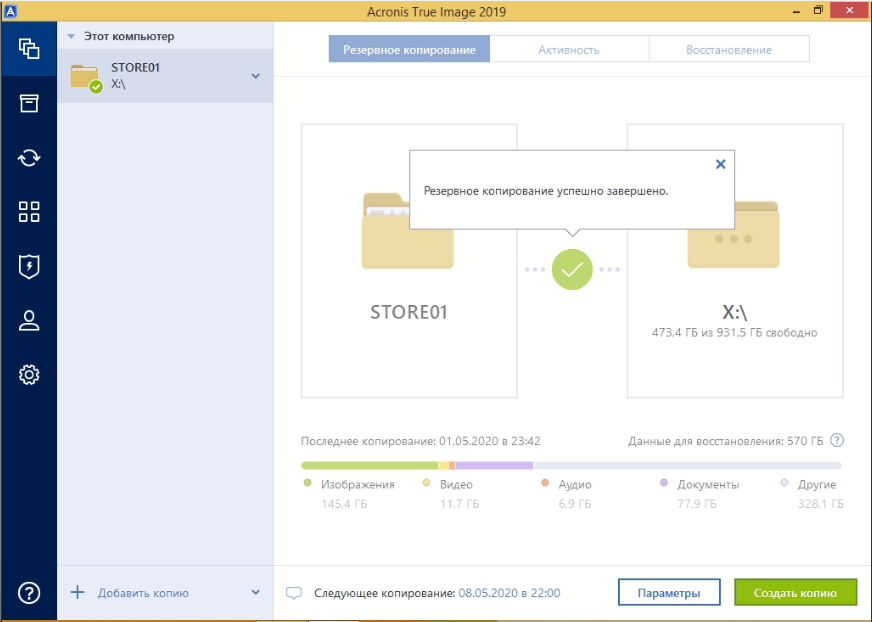The width and height of the screenshot is (872, 622).
Task: Open the Backup section in sidebar
Action: coord(29,49)
